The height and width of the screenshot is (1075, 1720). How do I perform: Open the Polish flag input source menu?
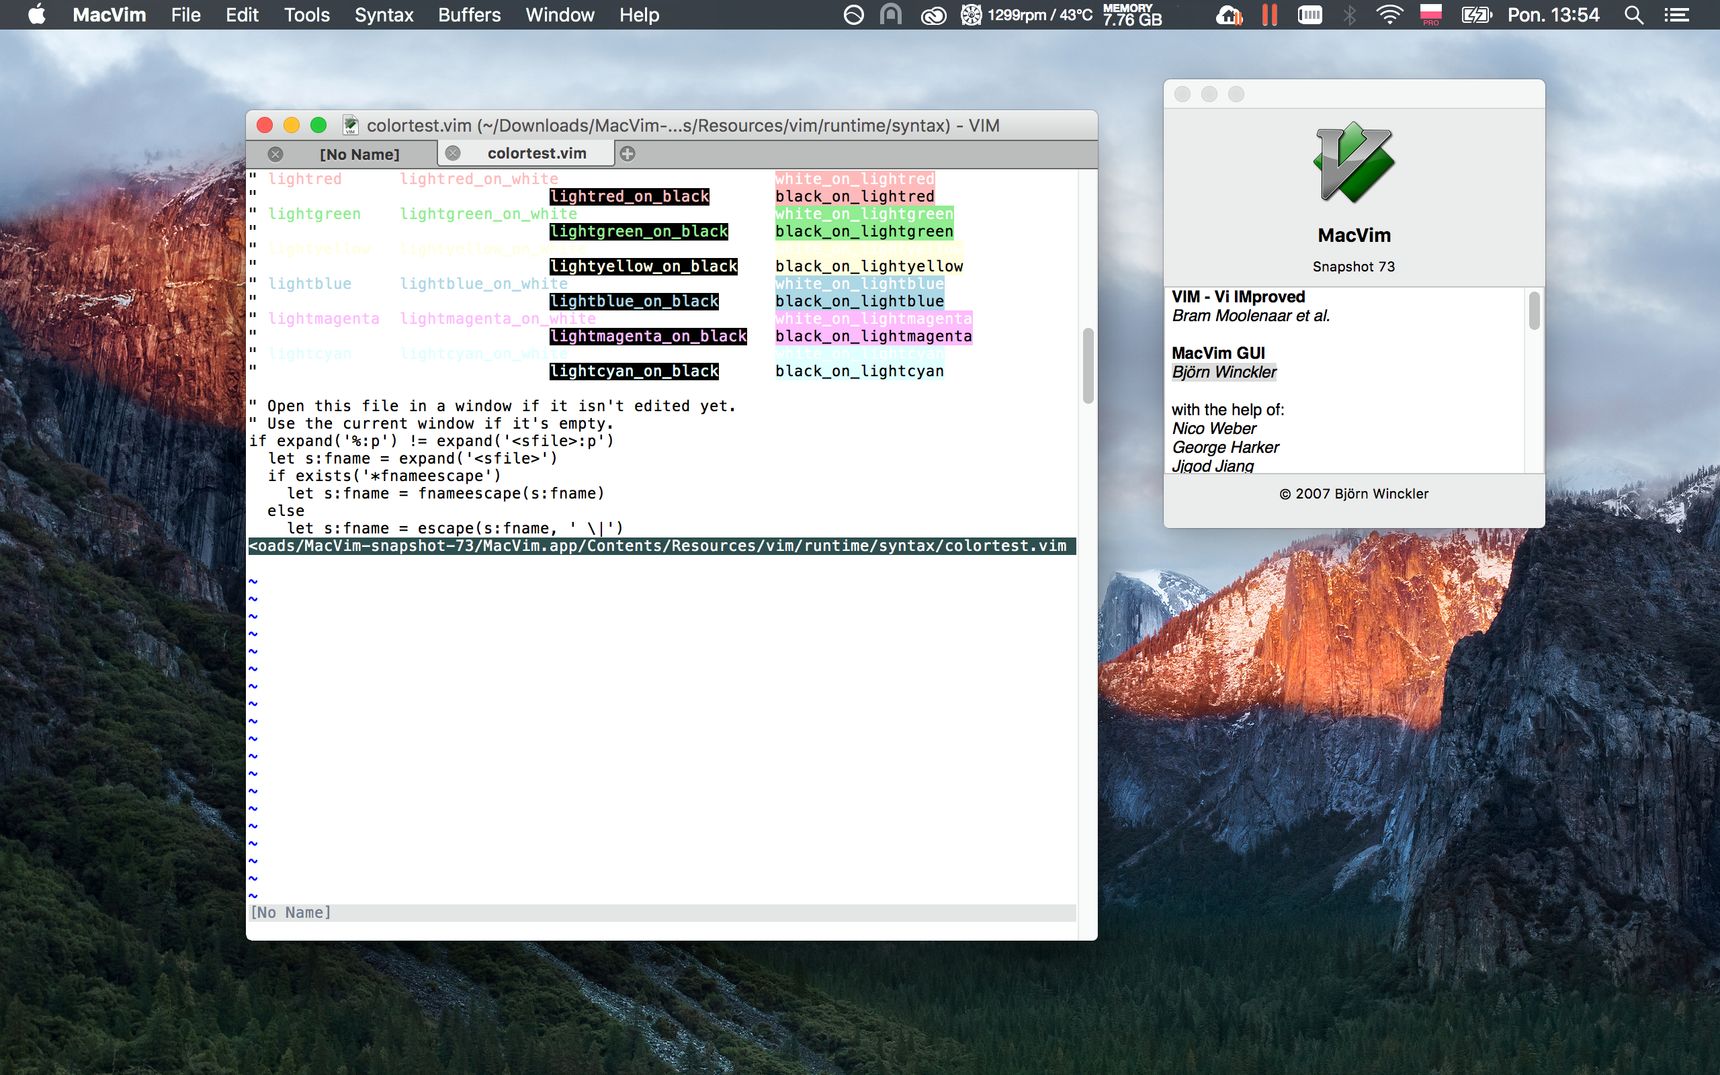tap(1431, 15)
